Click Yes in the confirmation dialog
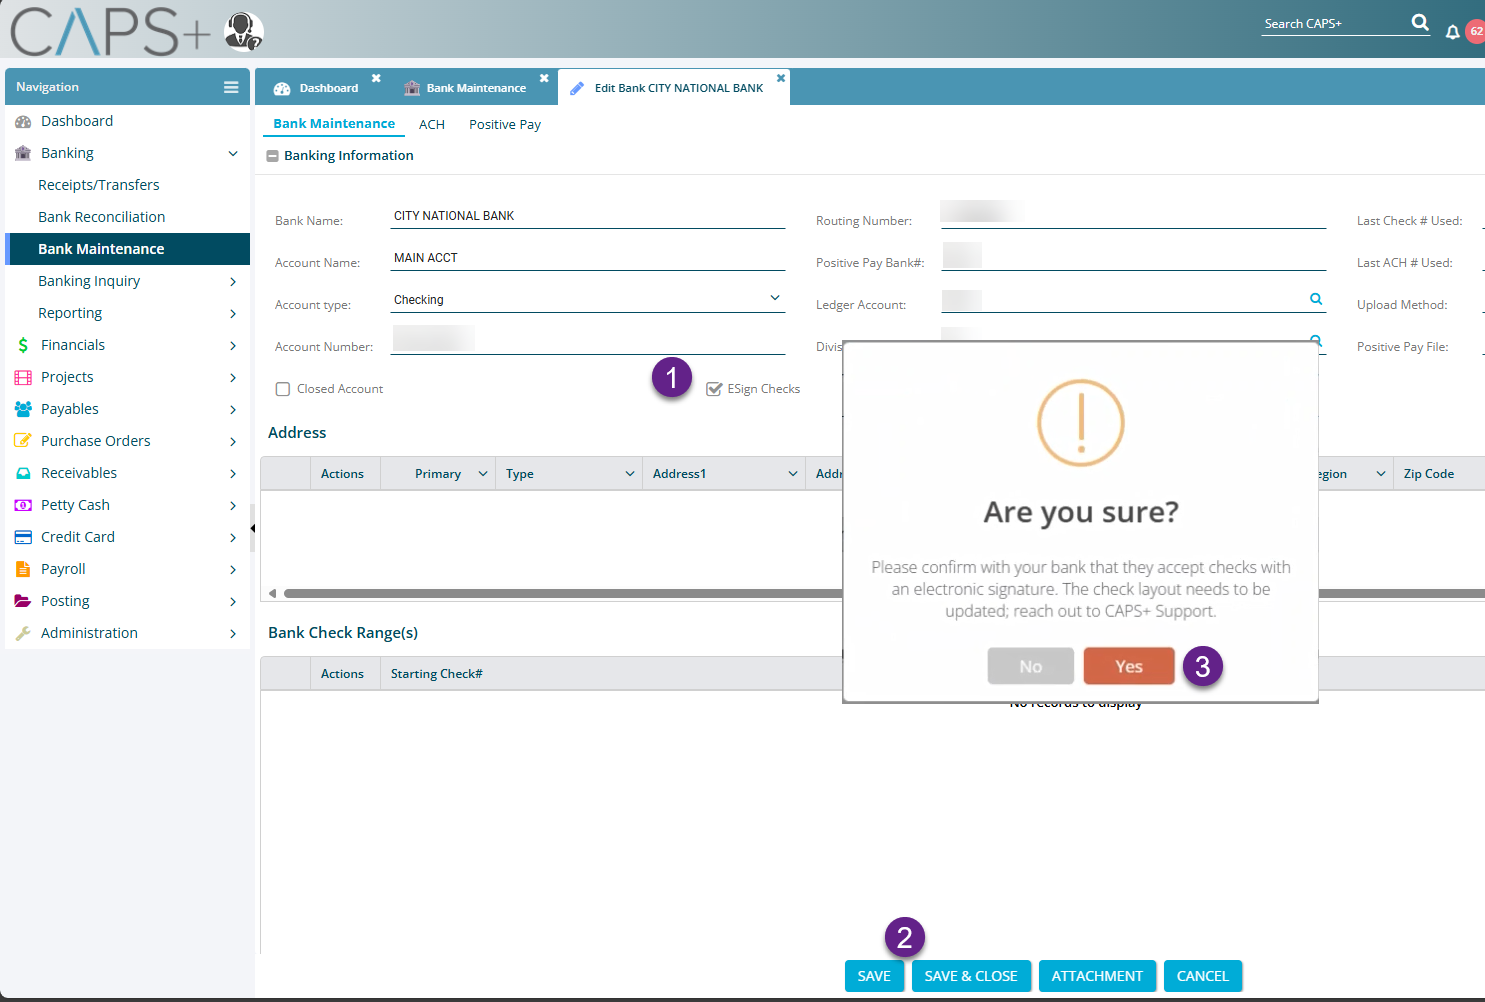 [x=1129, y=666]
